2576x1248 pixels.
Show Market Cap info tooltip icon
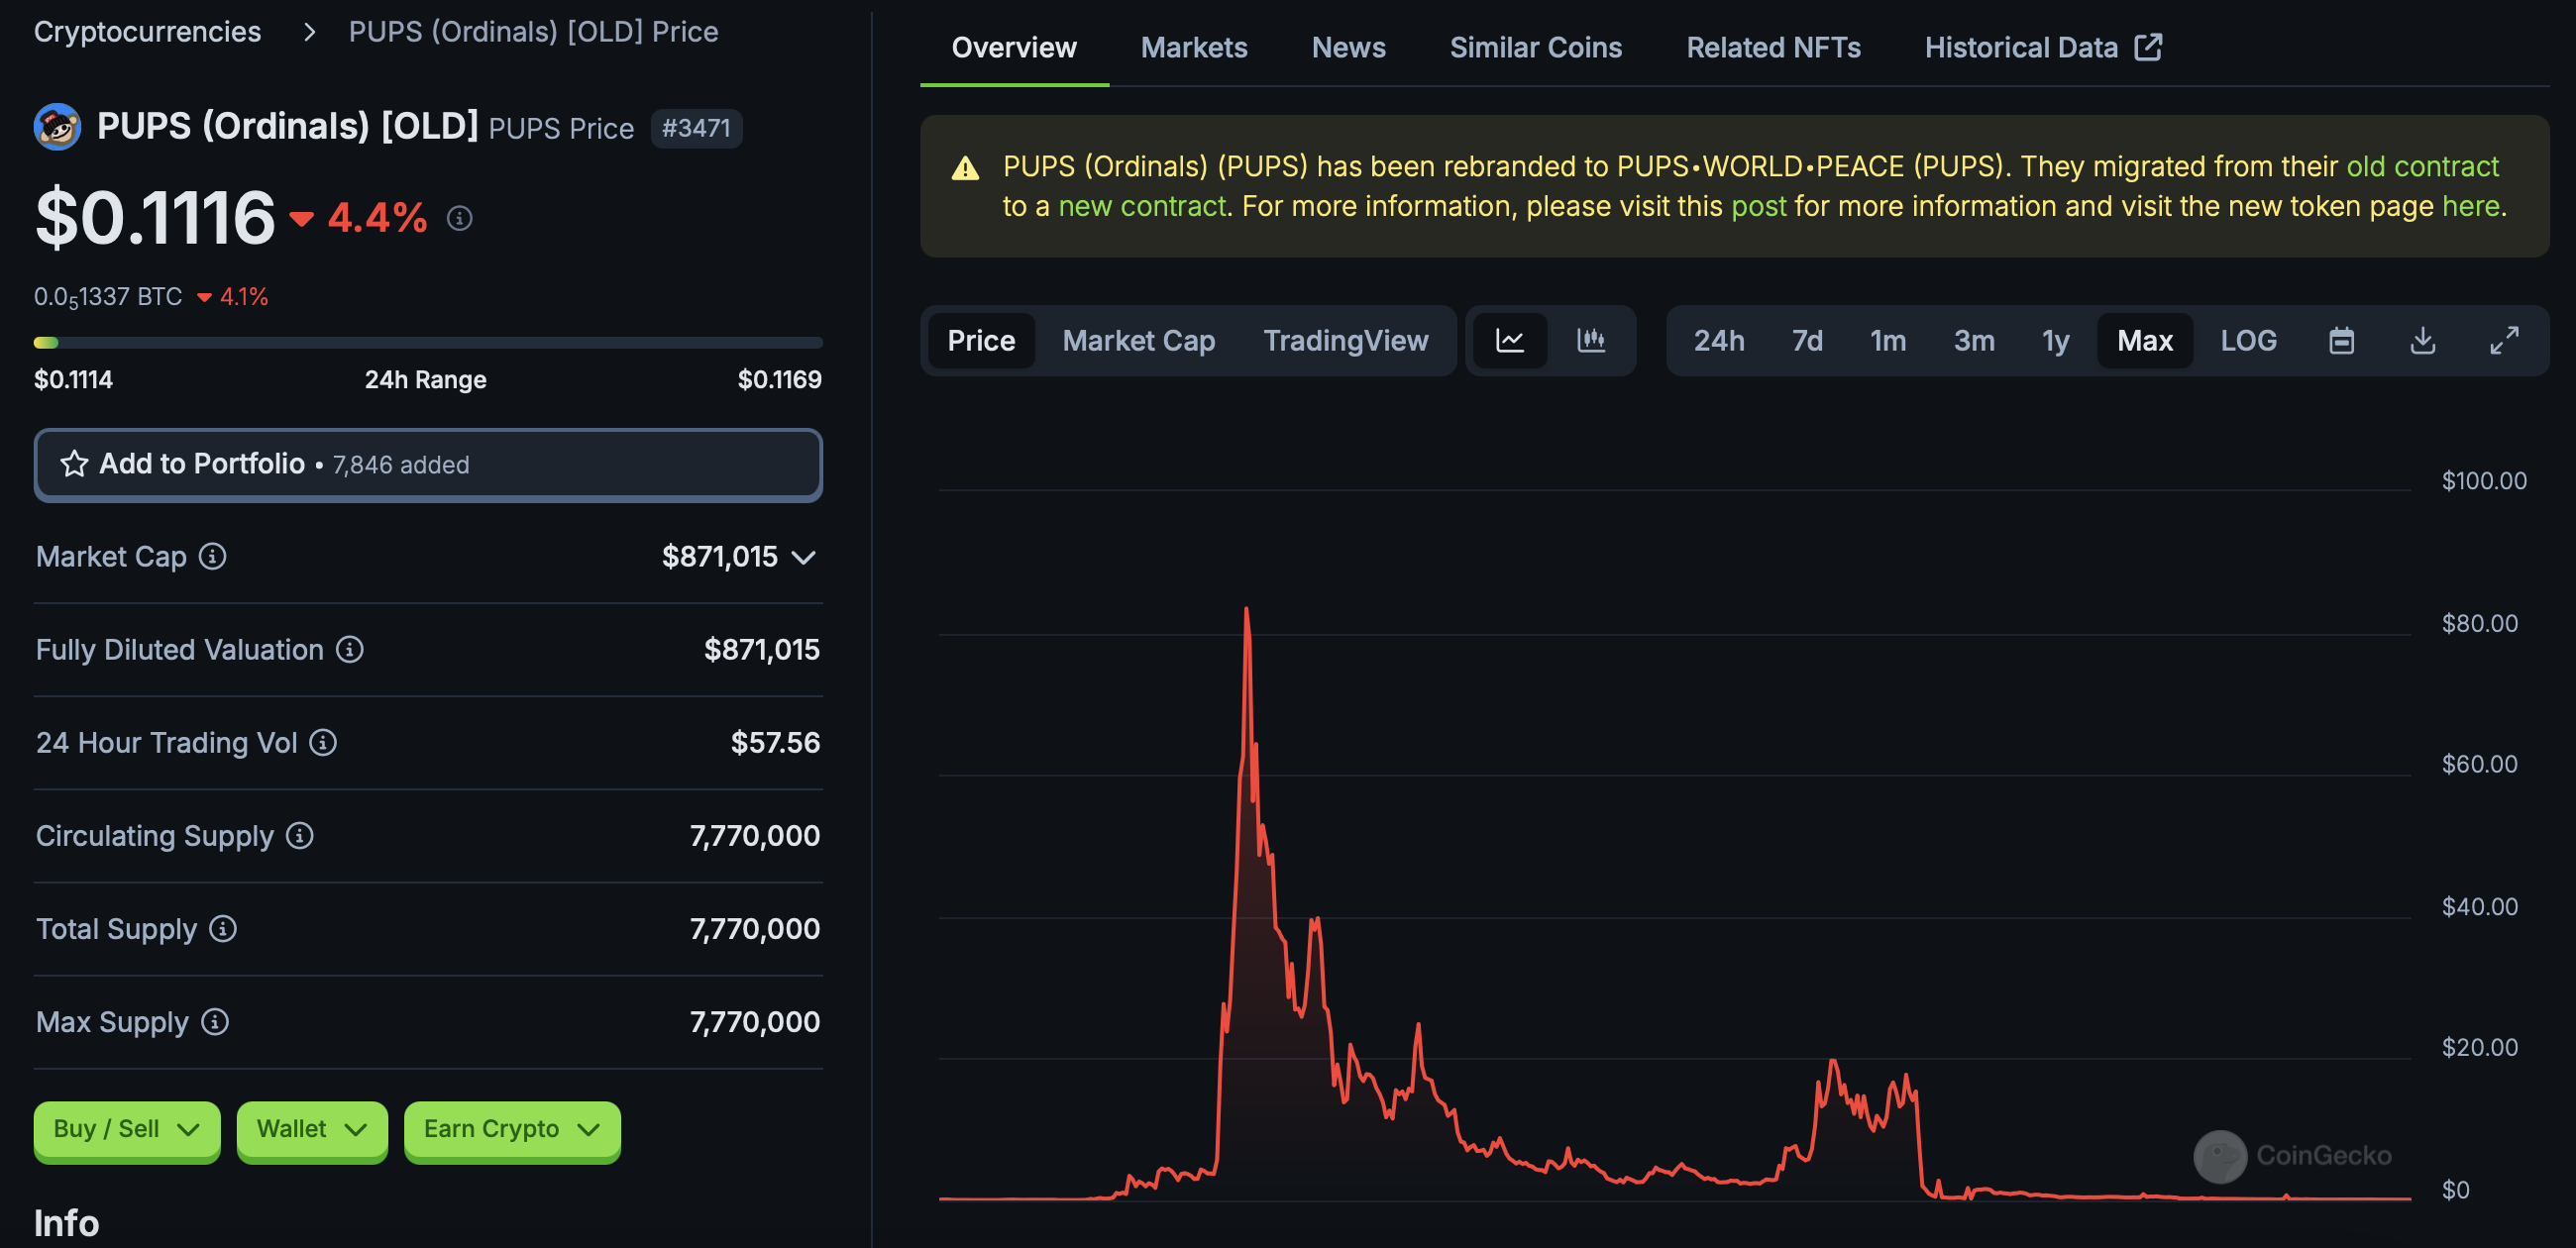212,556
